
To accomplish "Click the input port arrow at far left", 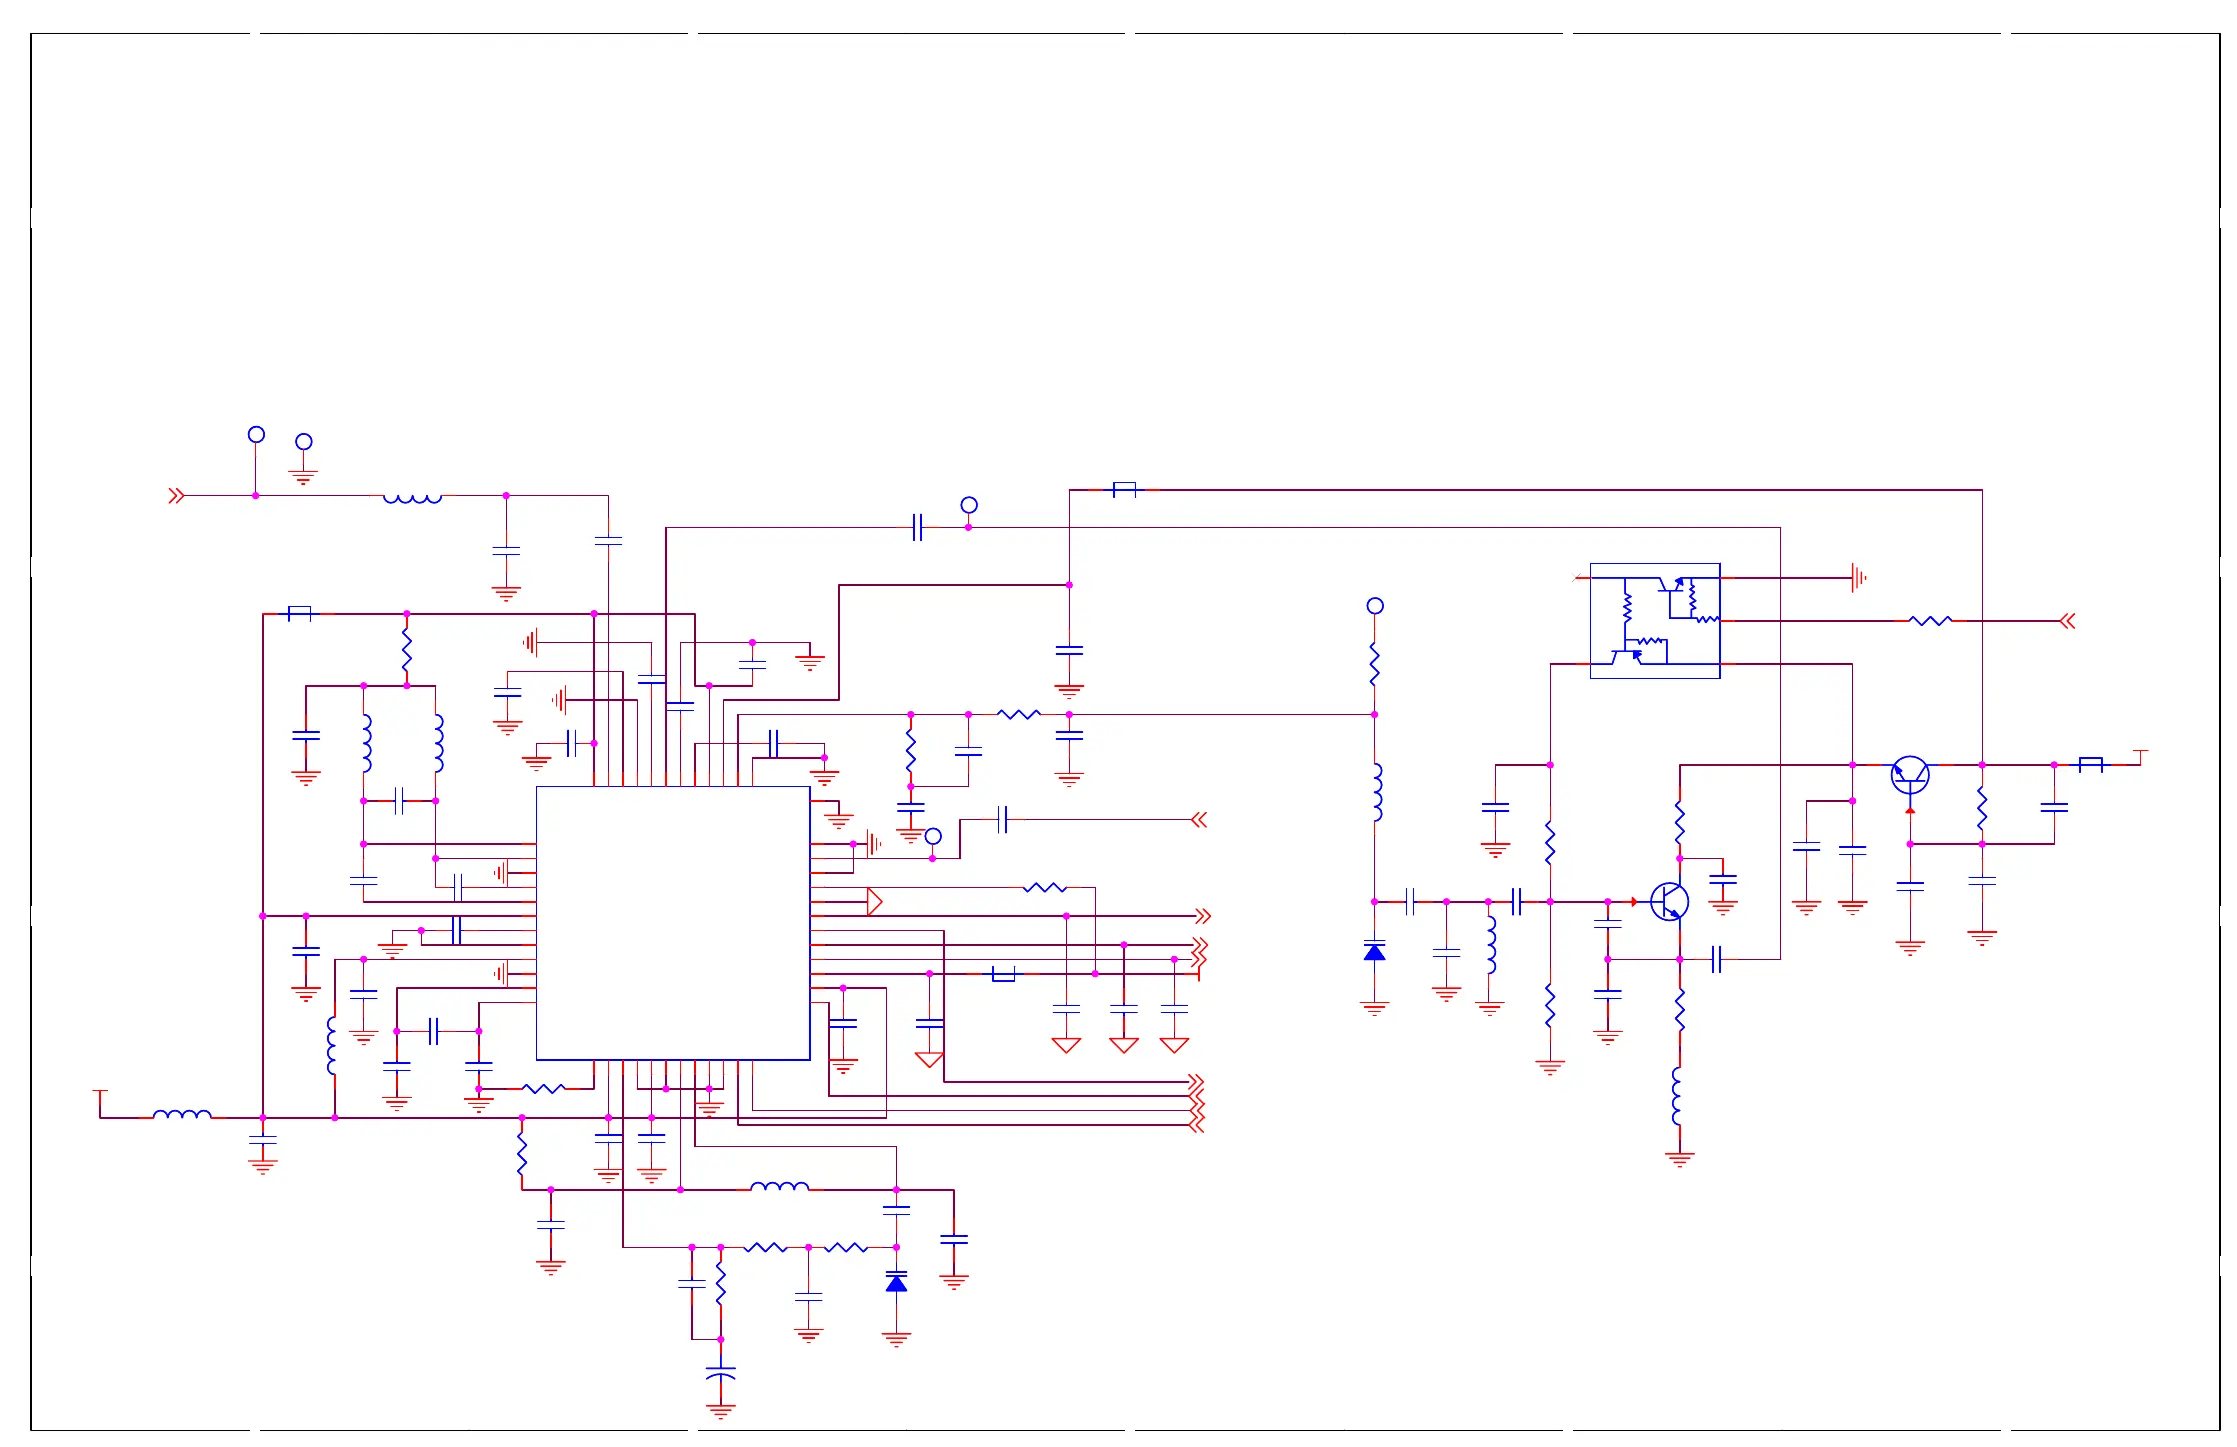I will click(x=176, y=496).
